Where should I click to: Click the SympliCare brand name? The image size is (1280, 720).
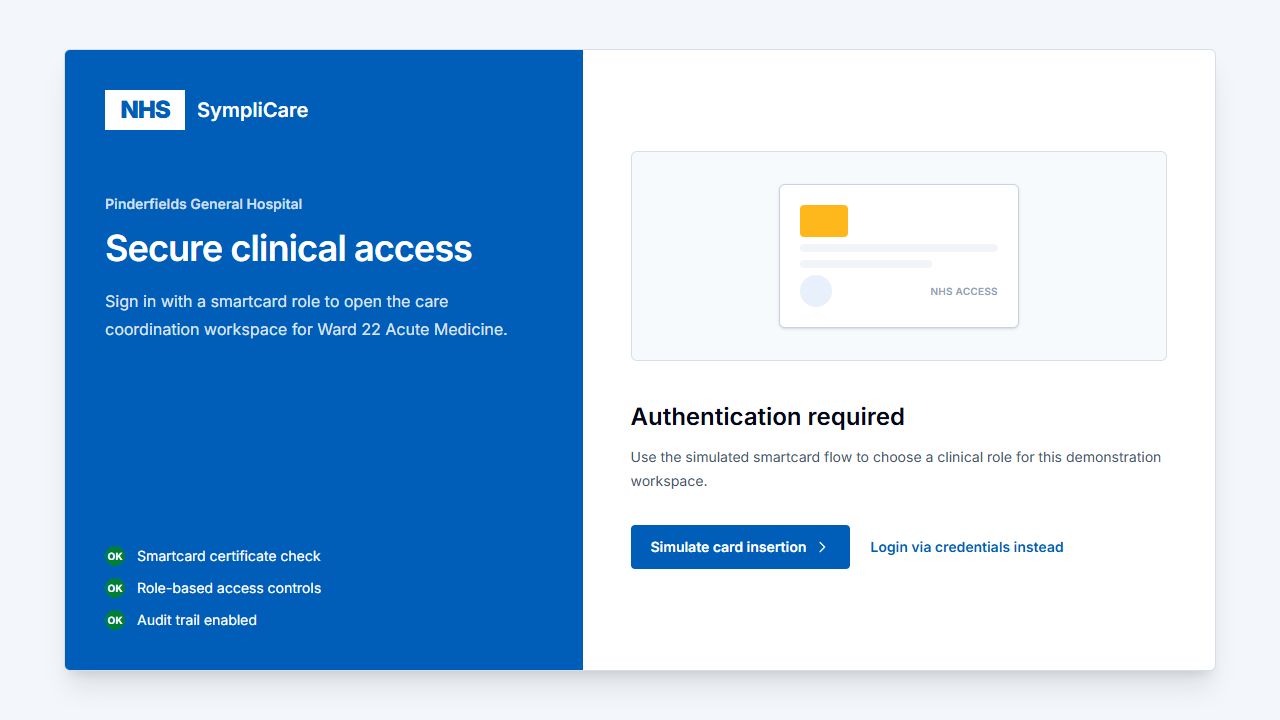pos(252,110)
